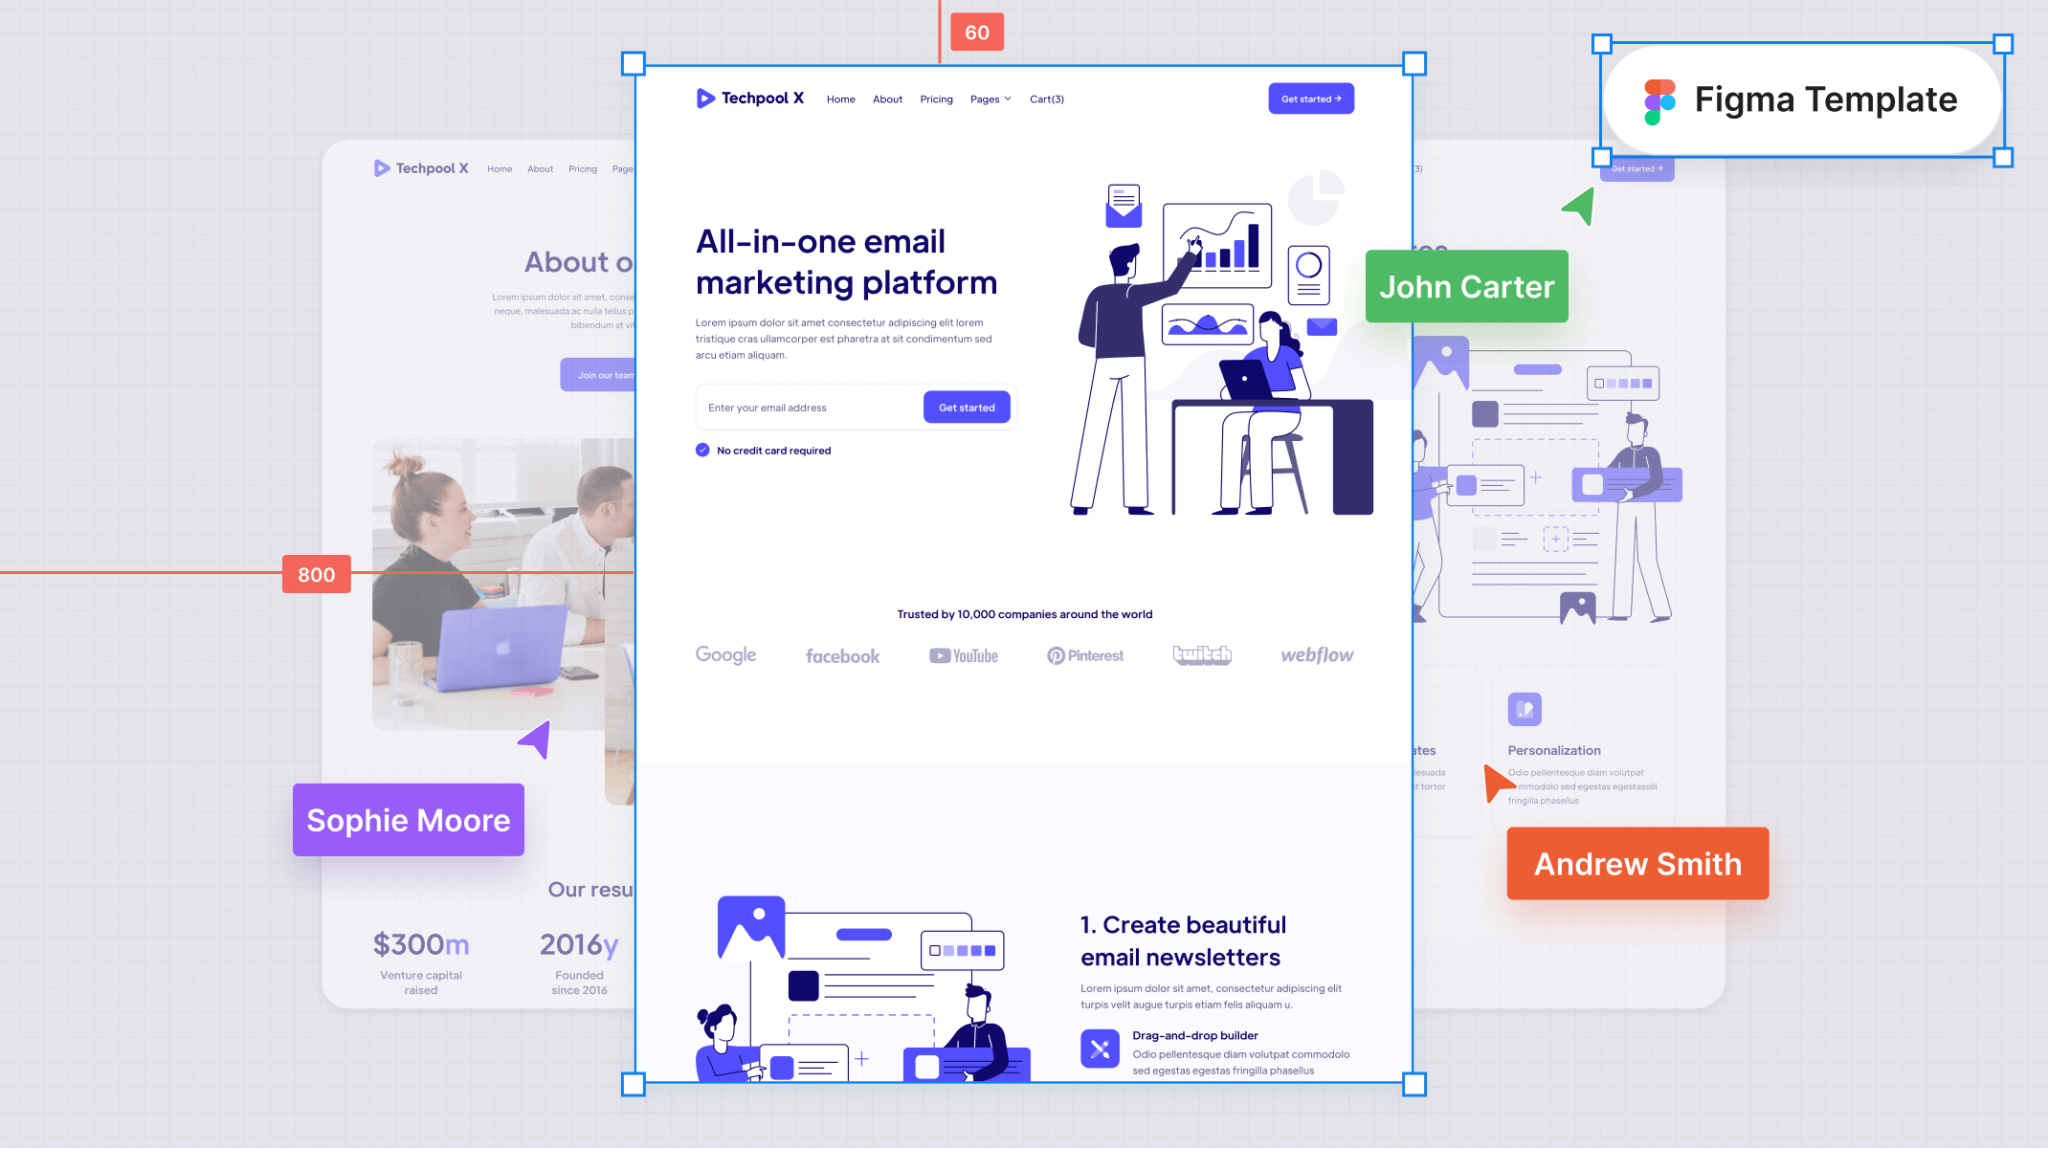
Task: Click the green arrow cursor icon top-right
Action: tap(1578, 207)
